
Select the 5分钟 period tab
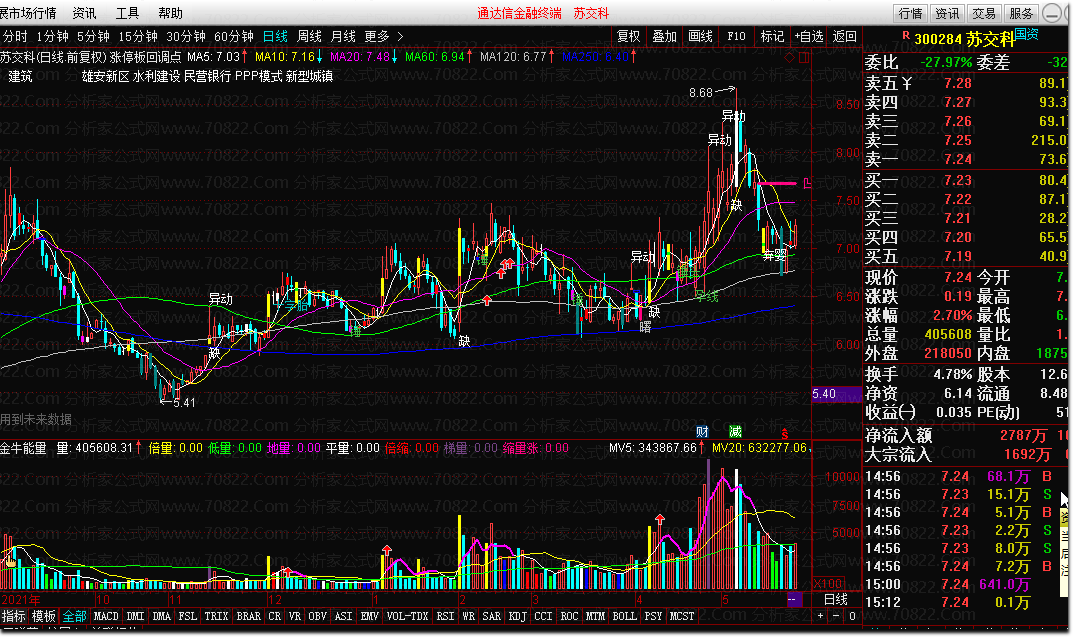(x=93, y=36)
